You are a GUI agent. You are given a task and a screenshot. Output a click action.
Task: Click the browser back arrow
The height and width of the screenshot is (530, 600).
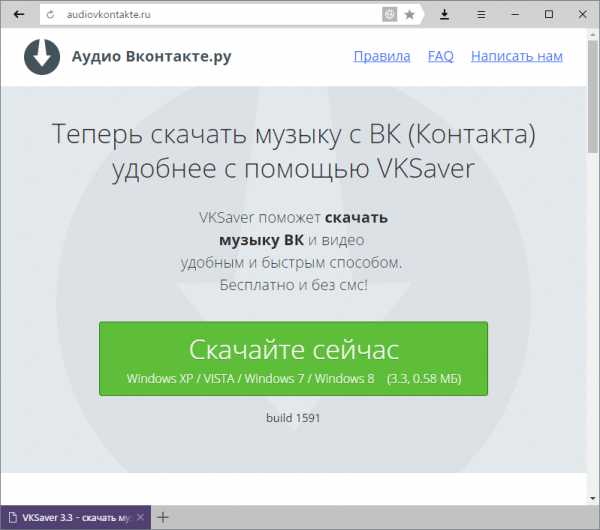click(x=18, y=15)
